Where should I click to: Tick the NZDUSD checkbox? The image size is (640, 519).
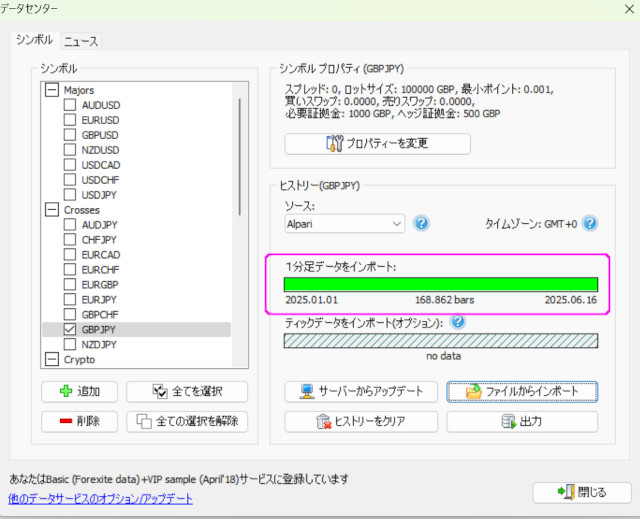point(70,150)
